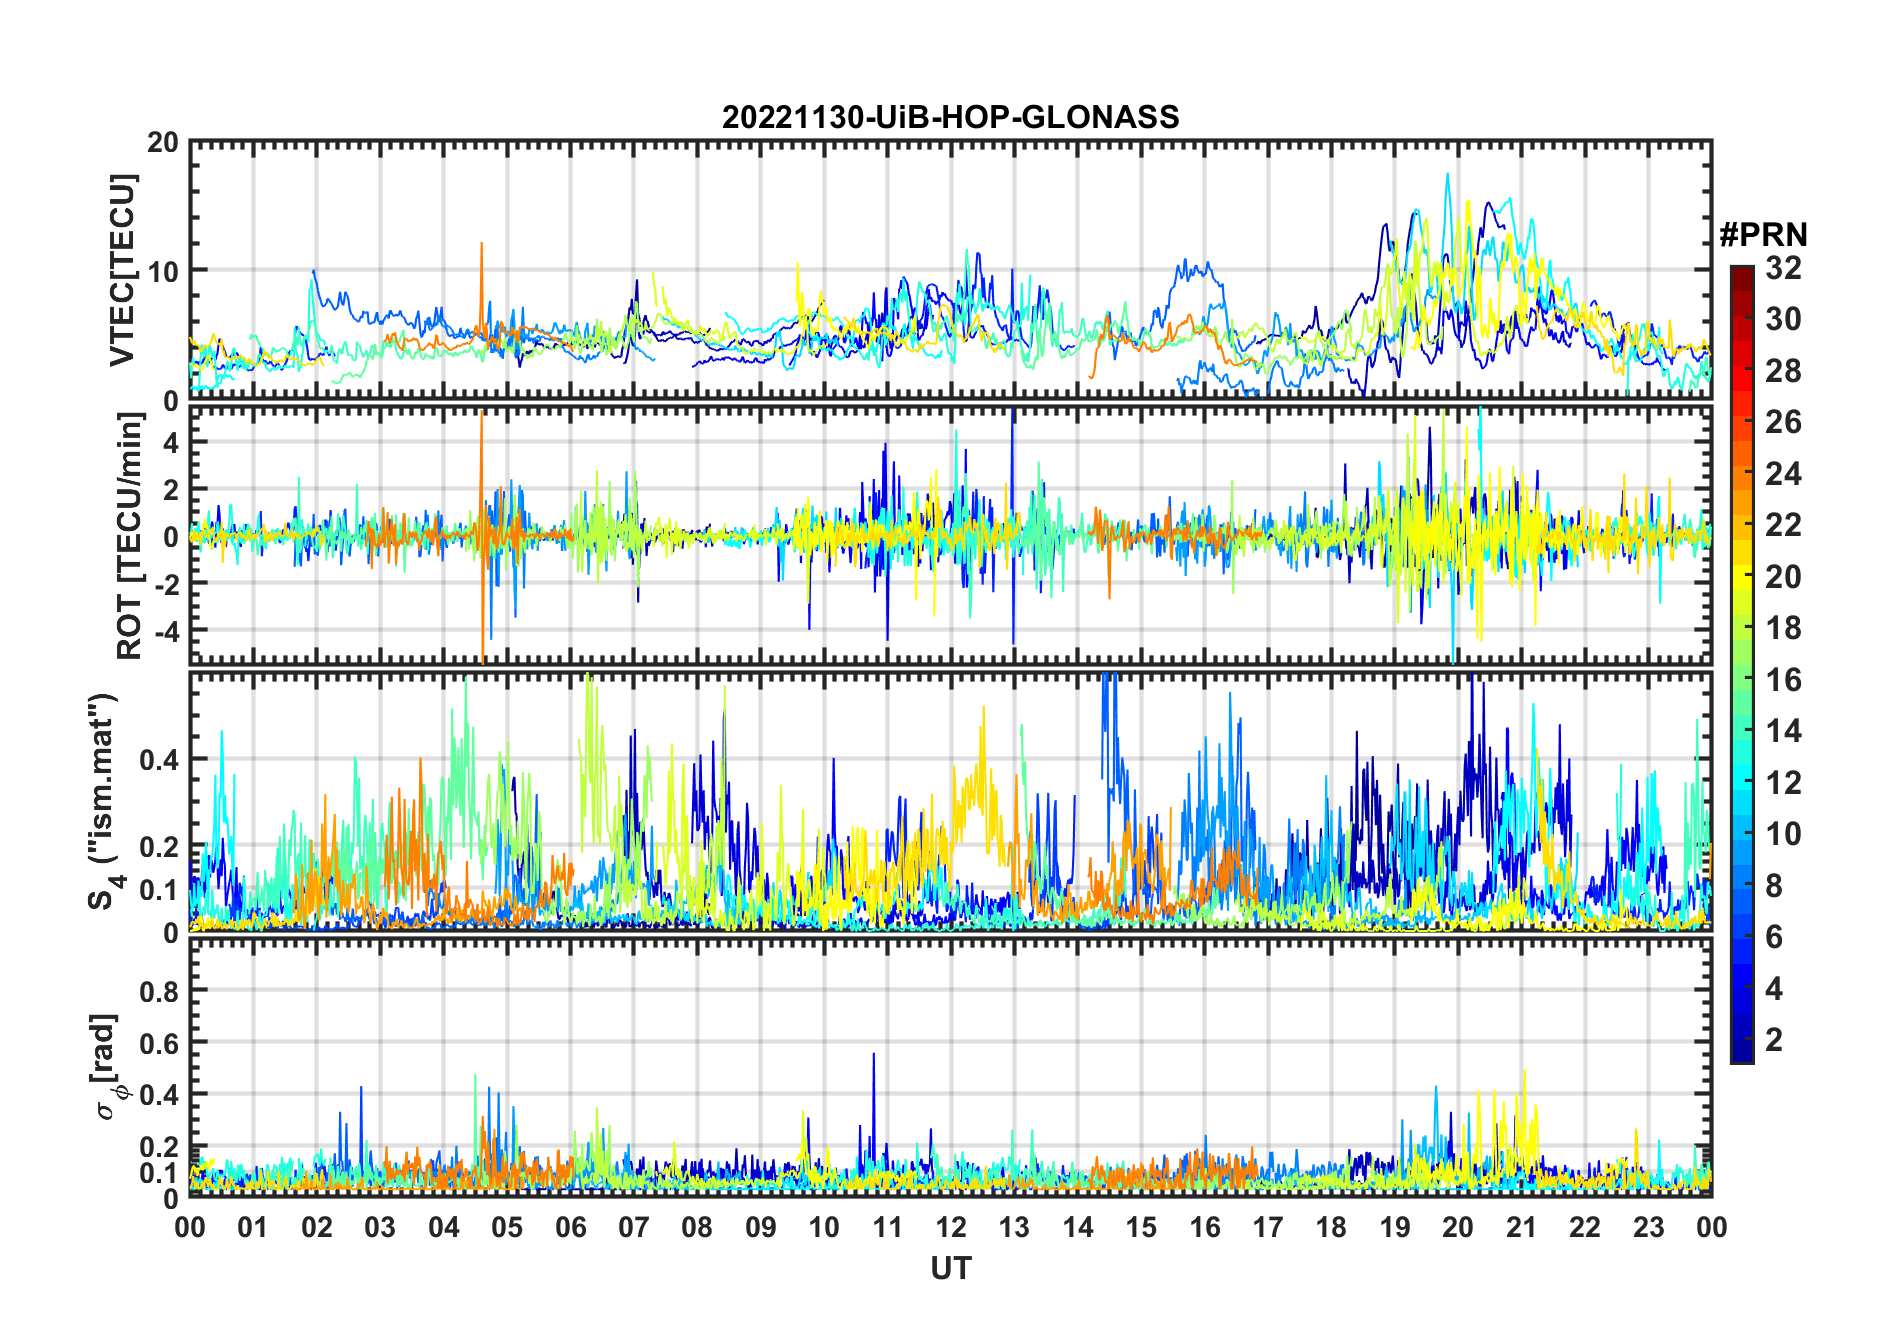The width and height of the screenshot is (1902, 1330).
Task: Click x-axis hour tick 05
Action: 507,1227
